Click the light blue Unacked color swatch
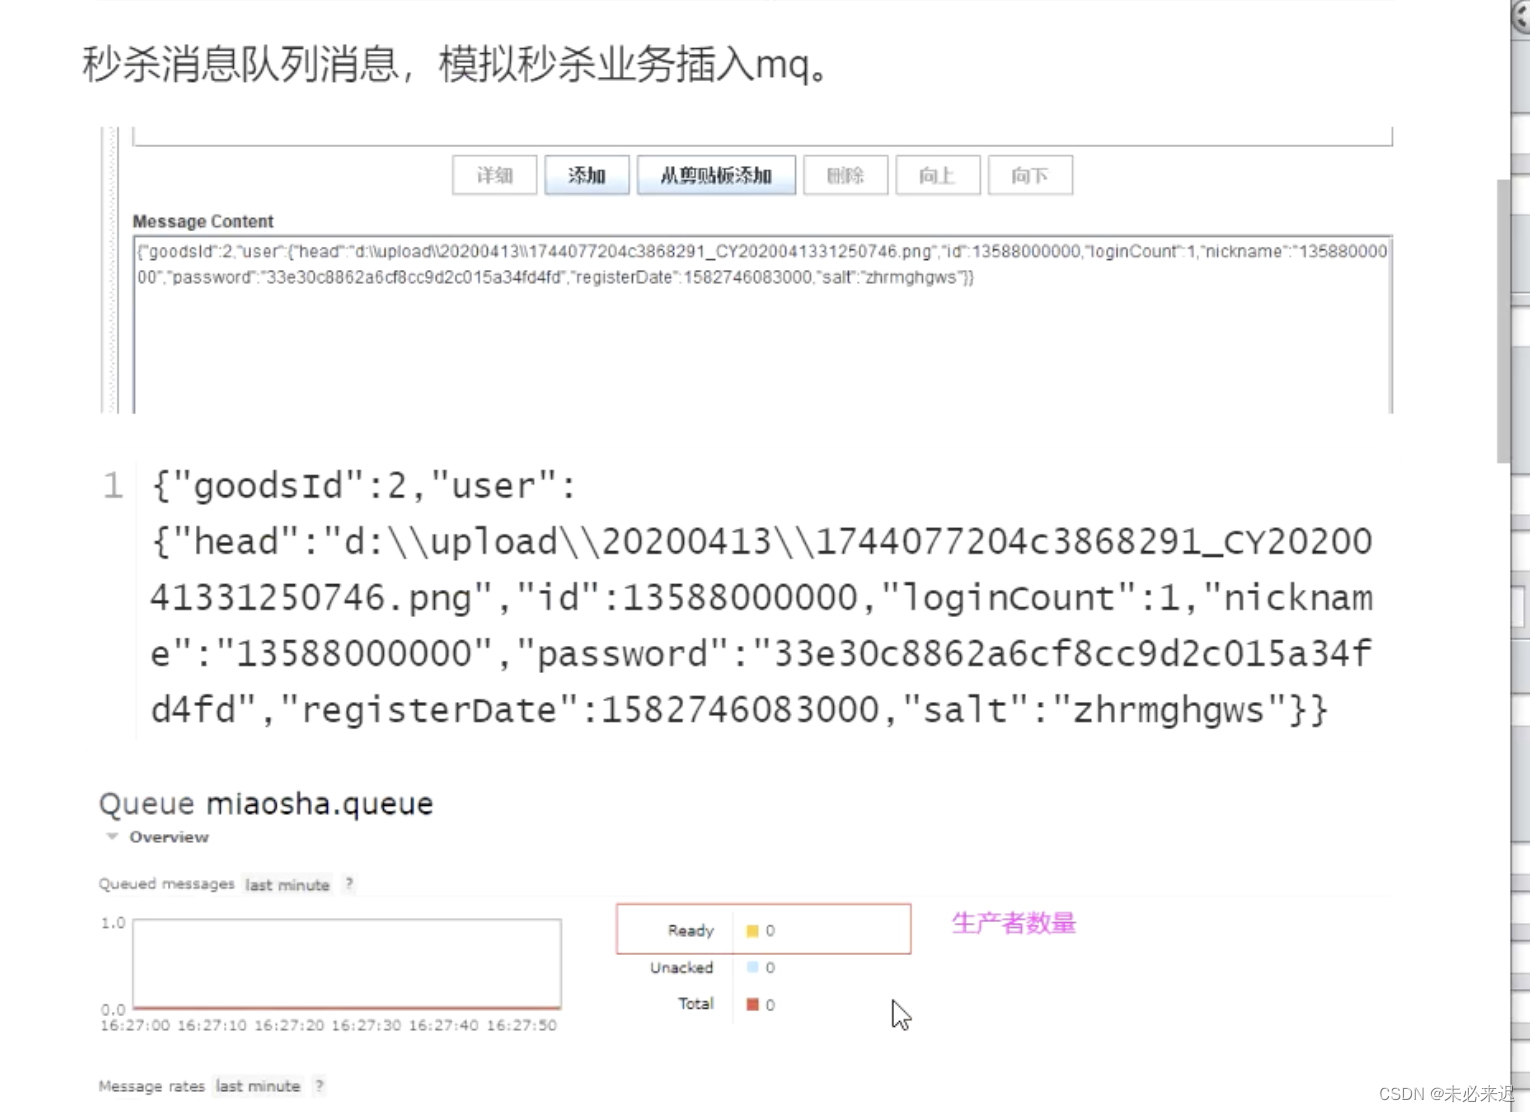Screen dimensions: 1530x1112 752,967
